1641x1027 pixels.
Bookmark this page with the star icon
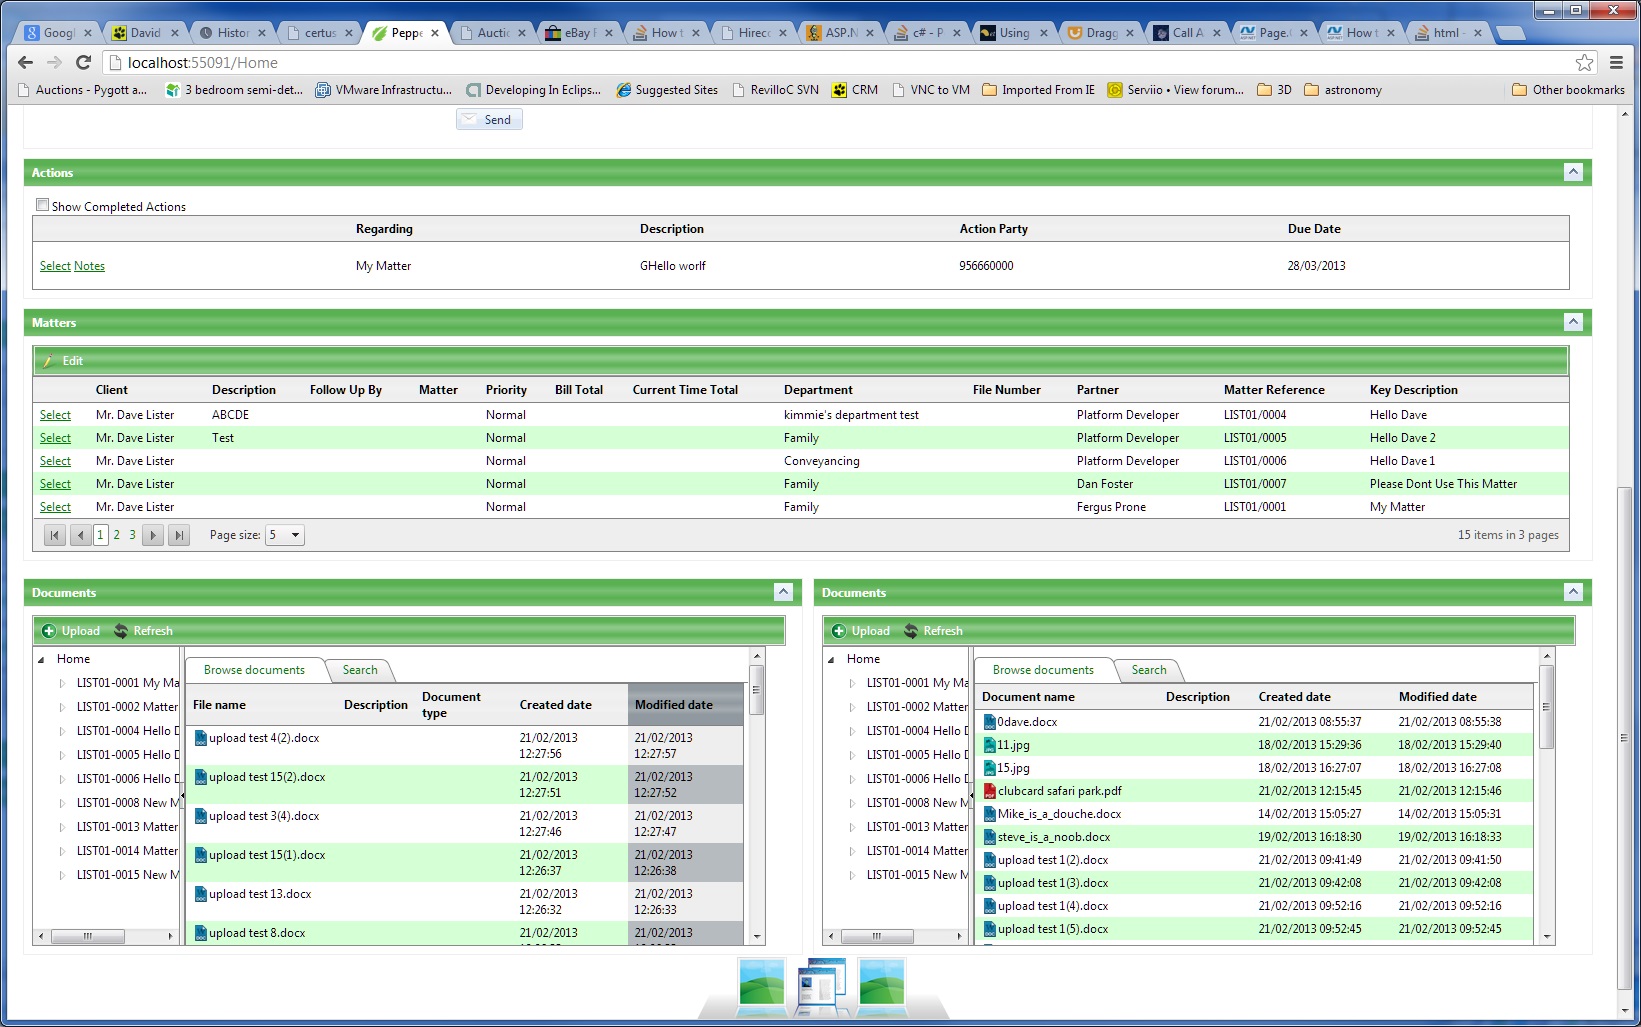pos(1584,63)
